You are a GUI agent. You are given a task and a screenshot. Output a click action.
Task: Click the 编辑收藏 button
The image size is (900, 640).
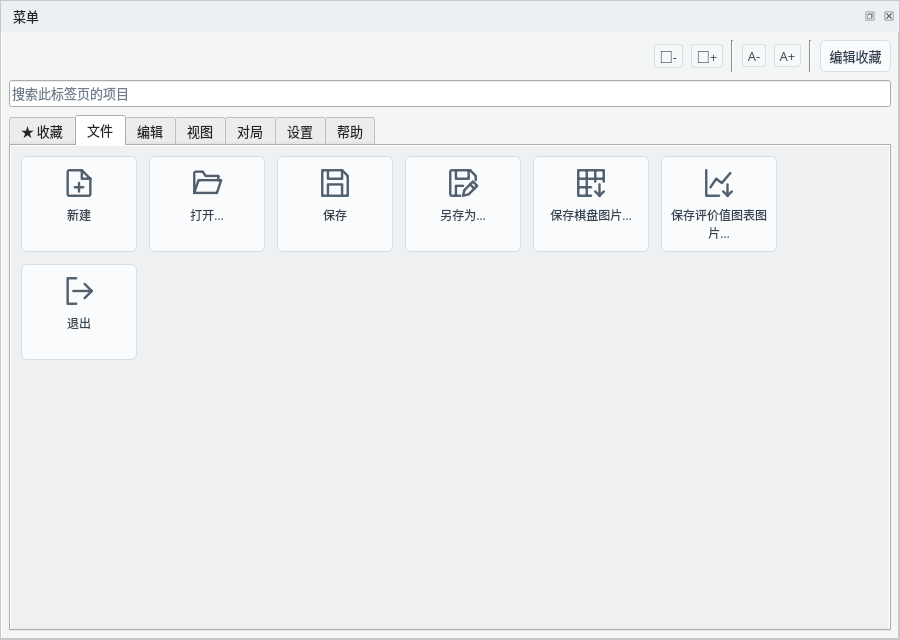click(x=855, y=56)
